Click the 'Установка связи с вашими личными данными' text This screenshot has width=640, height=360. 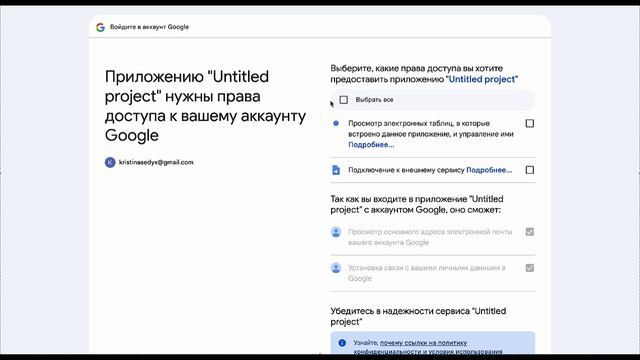[427, 273]
